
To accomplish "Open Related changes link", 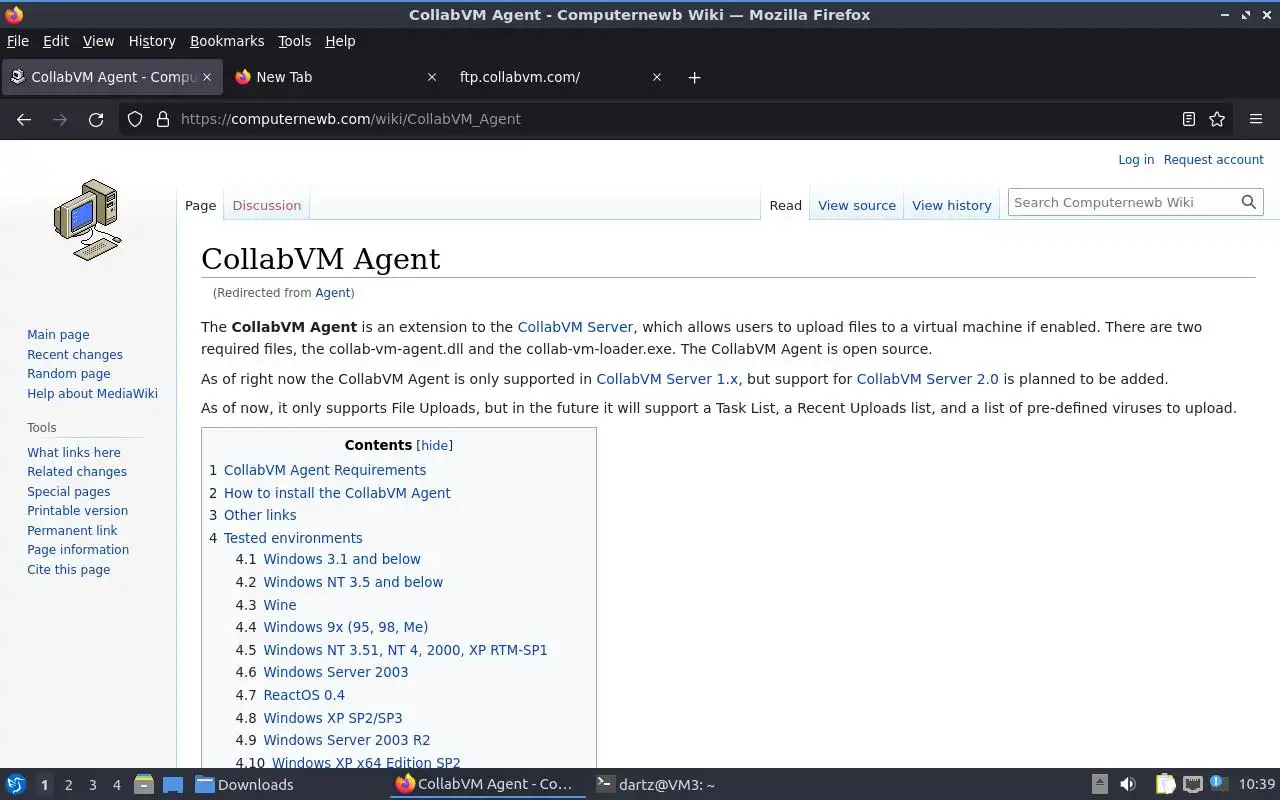I will (x=77, y=471).
